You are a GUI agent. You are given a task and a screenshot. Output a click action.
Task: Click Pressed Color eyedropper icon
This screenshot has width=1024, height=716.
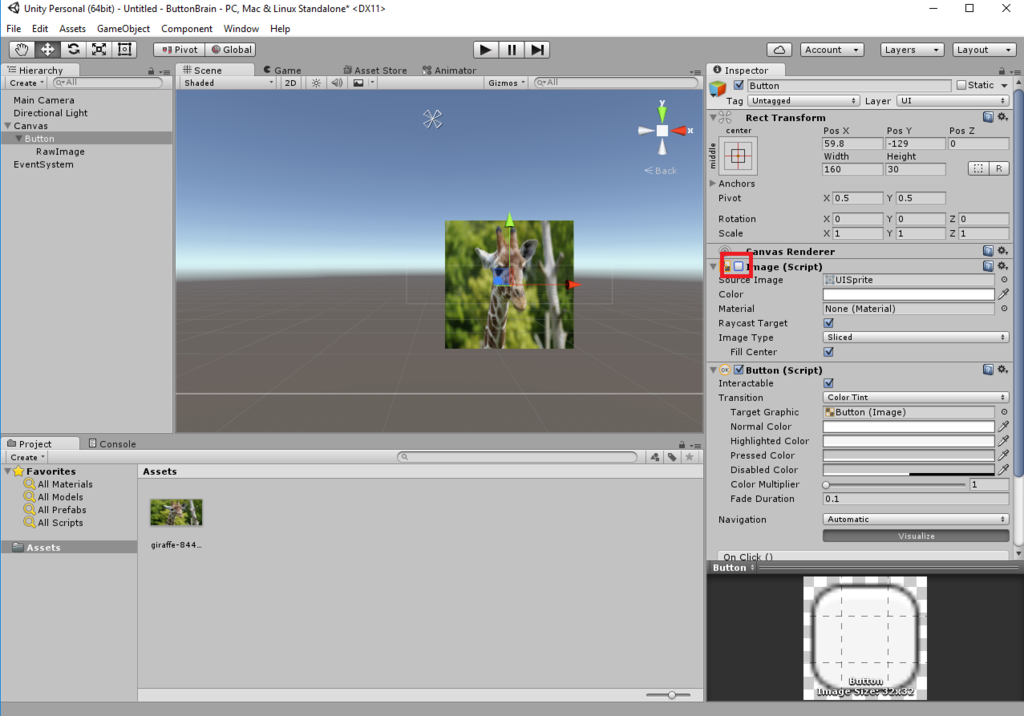coord(1004,455)
